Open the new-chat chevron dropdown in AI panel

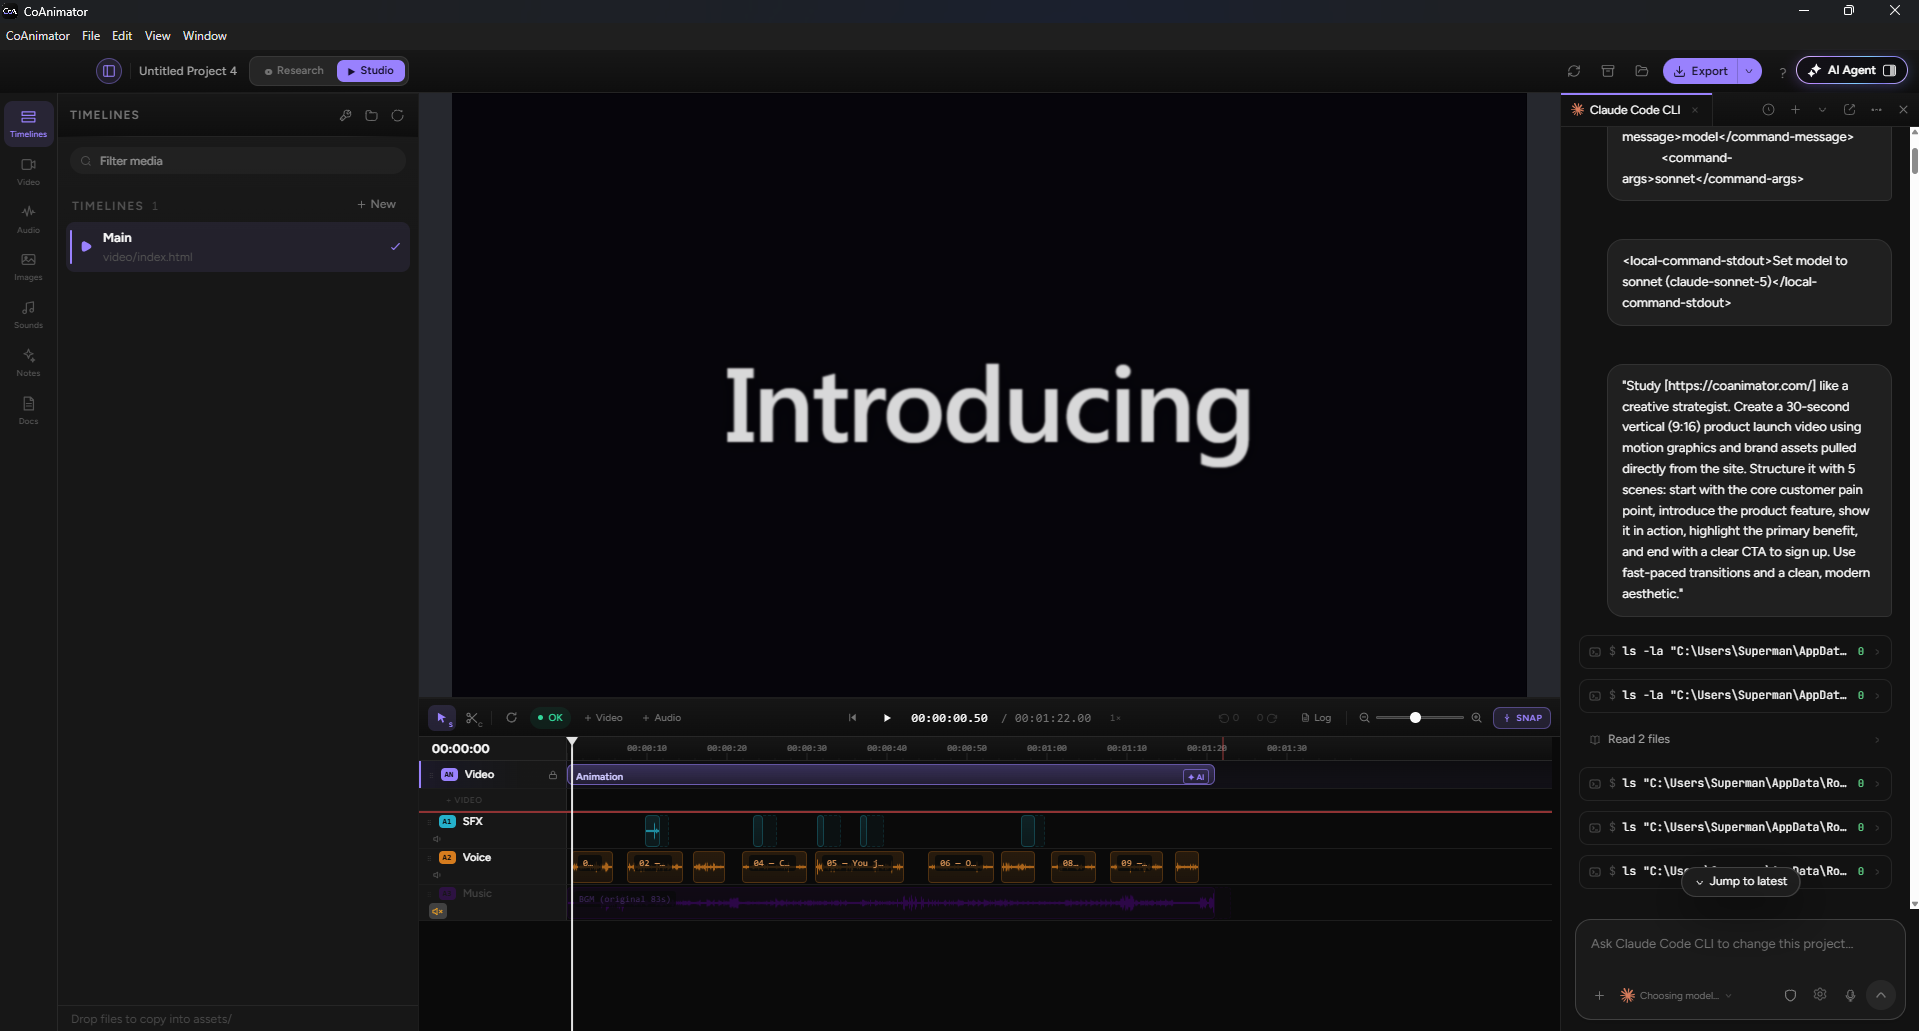[1822, 110]
